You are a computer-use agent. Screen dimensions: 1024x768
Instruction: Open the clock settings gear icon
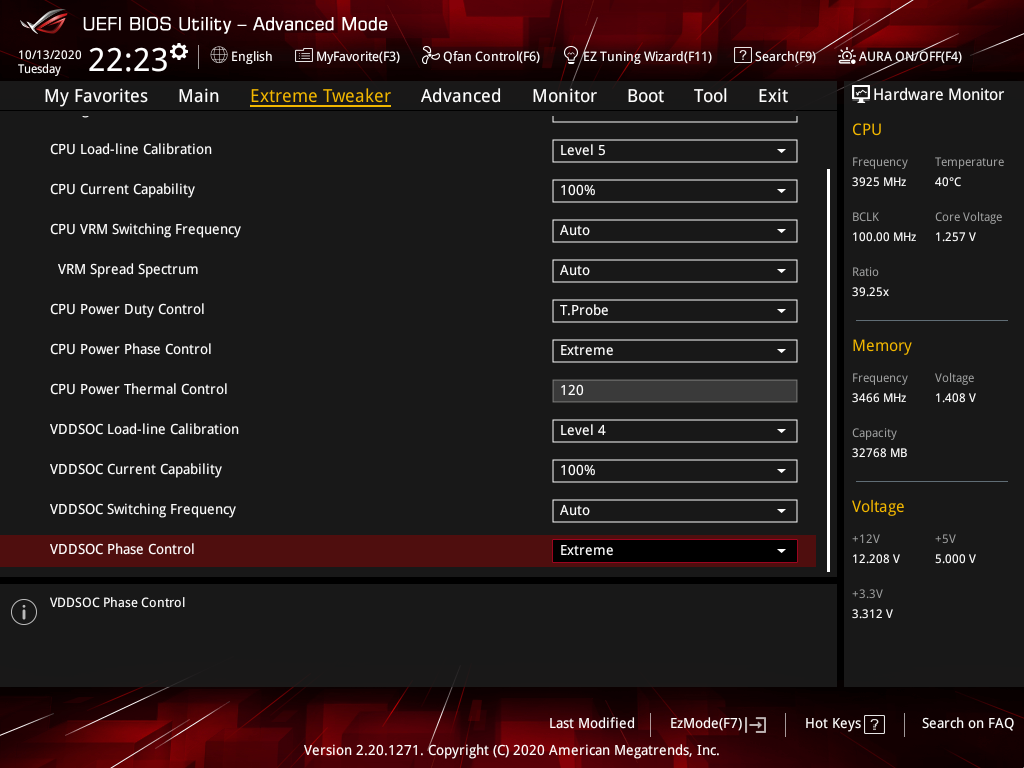click(179, 52)
